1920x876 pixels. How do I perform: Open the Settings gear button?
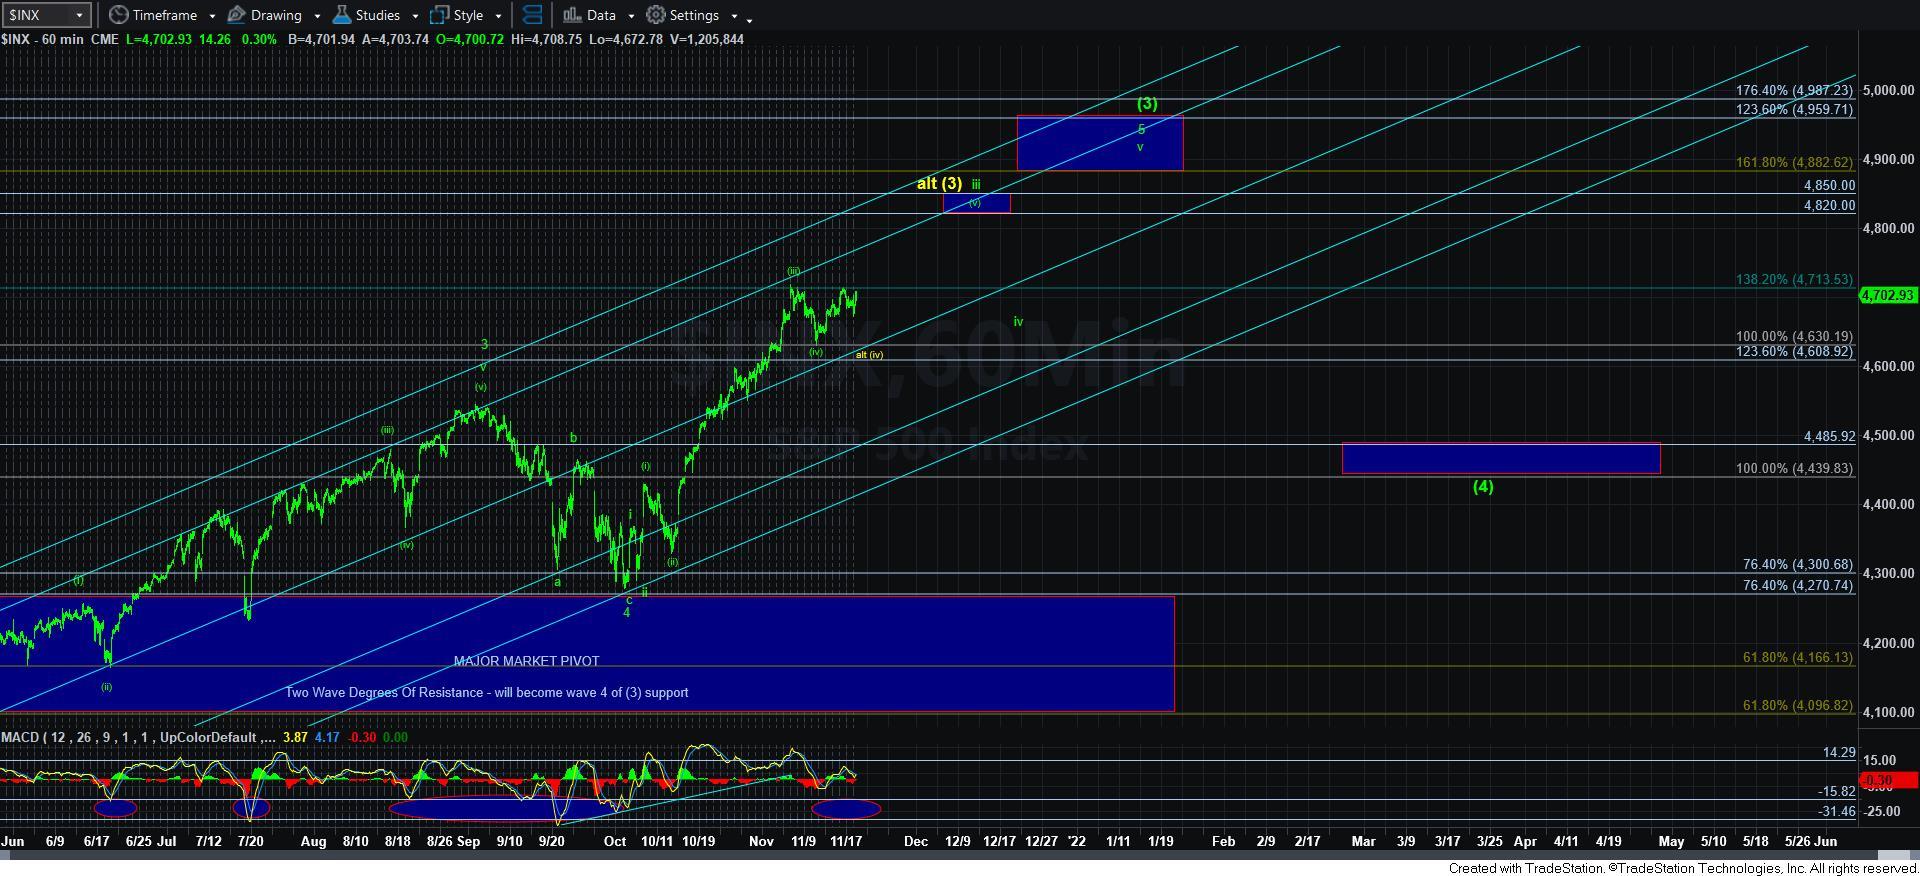(x=683, y=15)
